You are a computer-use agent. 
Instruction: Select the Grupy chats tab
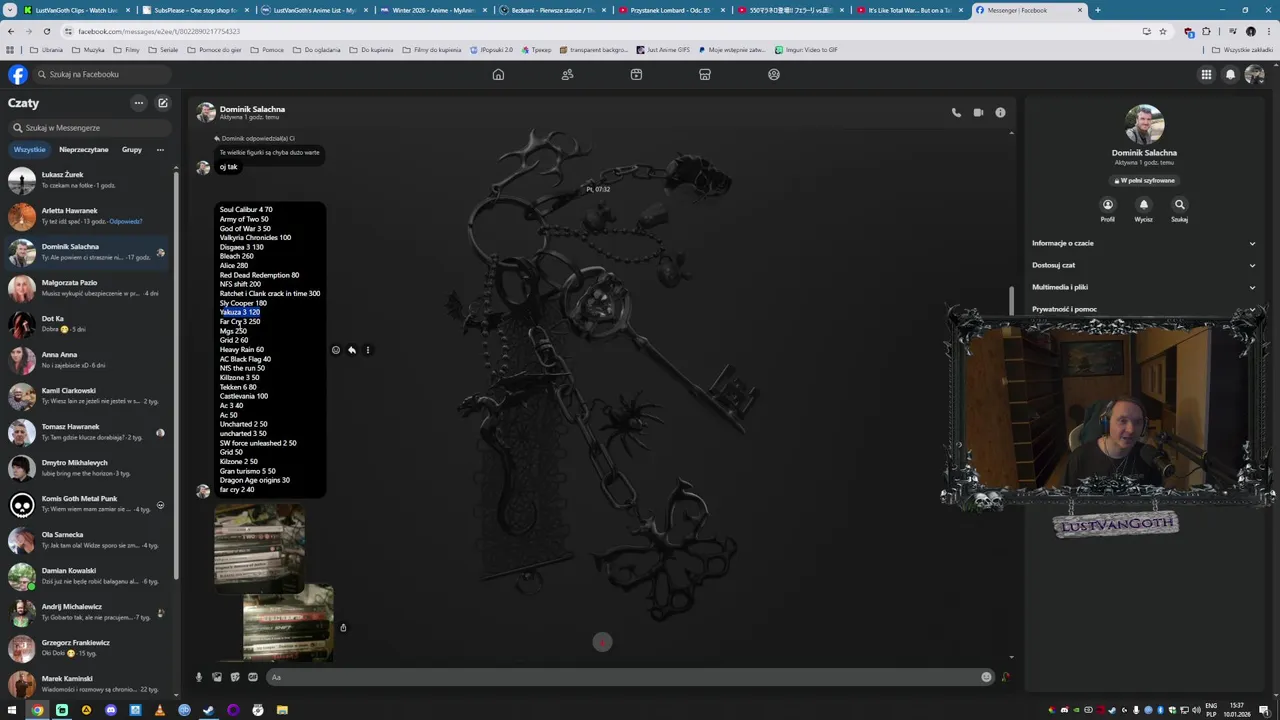point(132,150)
